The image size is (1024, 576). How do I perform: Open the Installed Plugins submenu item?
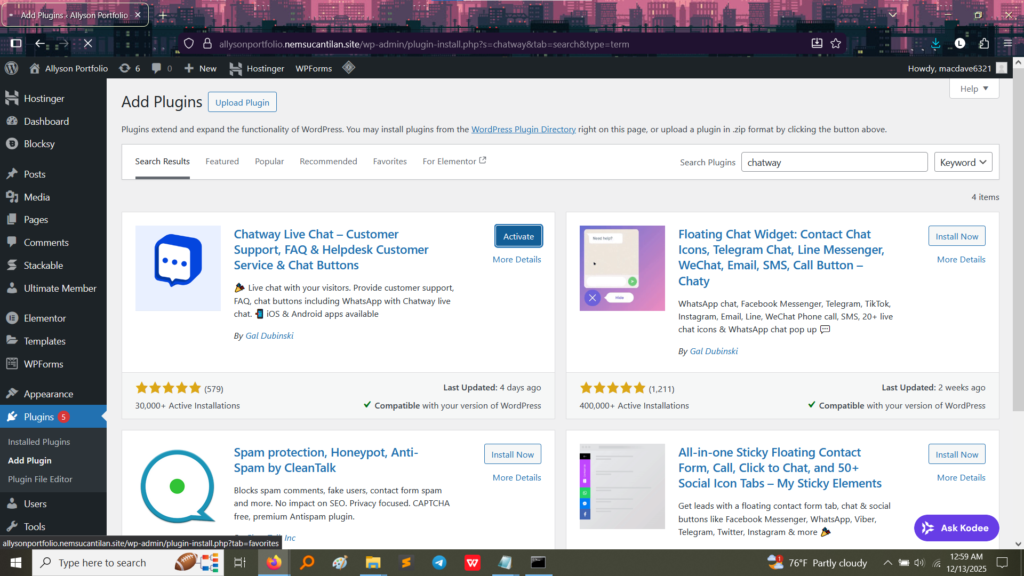click(x=39, y=441)
